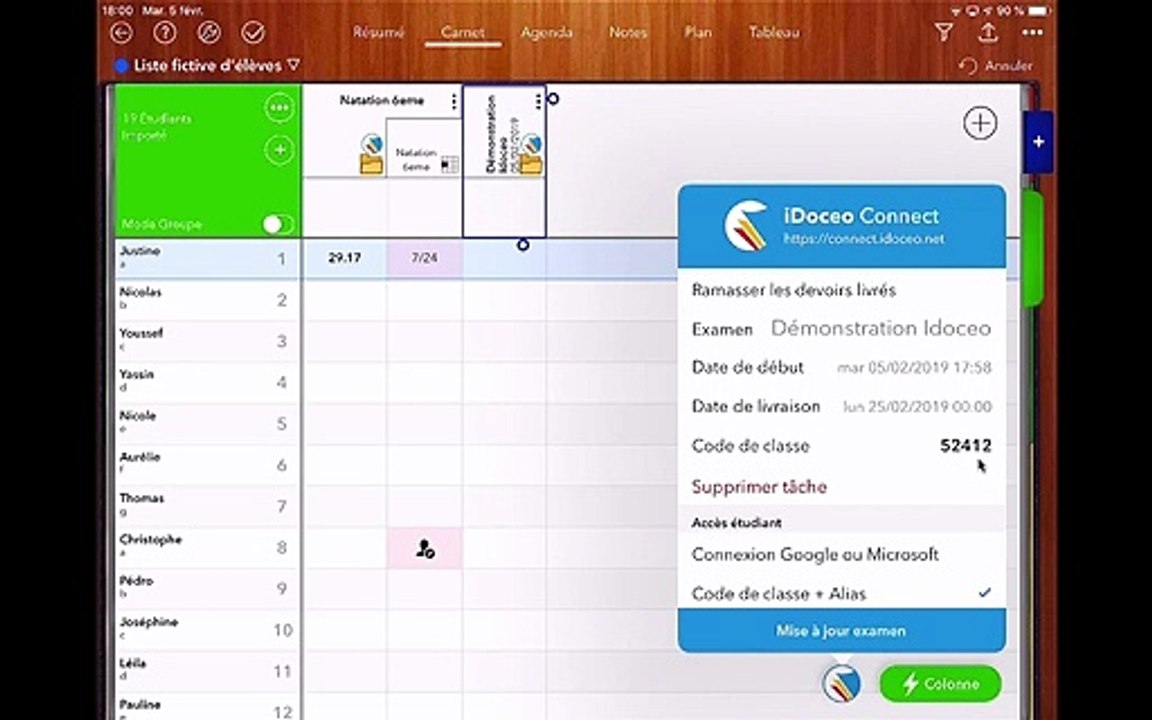Tap the share export icon
The width and height of the screenshot is (1152, 720).
tap(988, 32)
